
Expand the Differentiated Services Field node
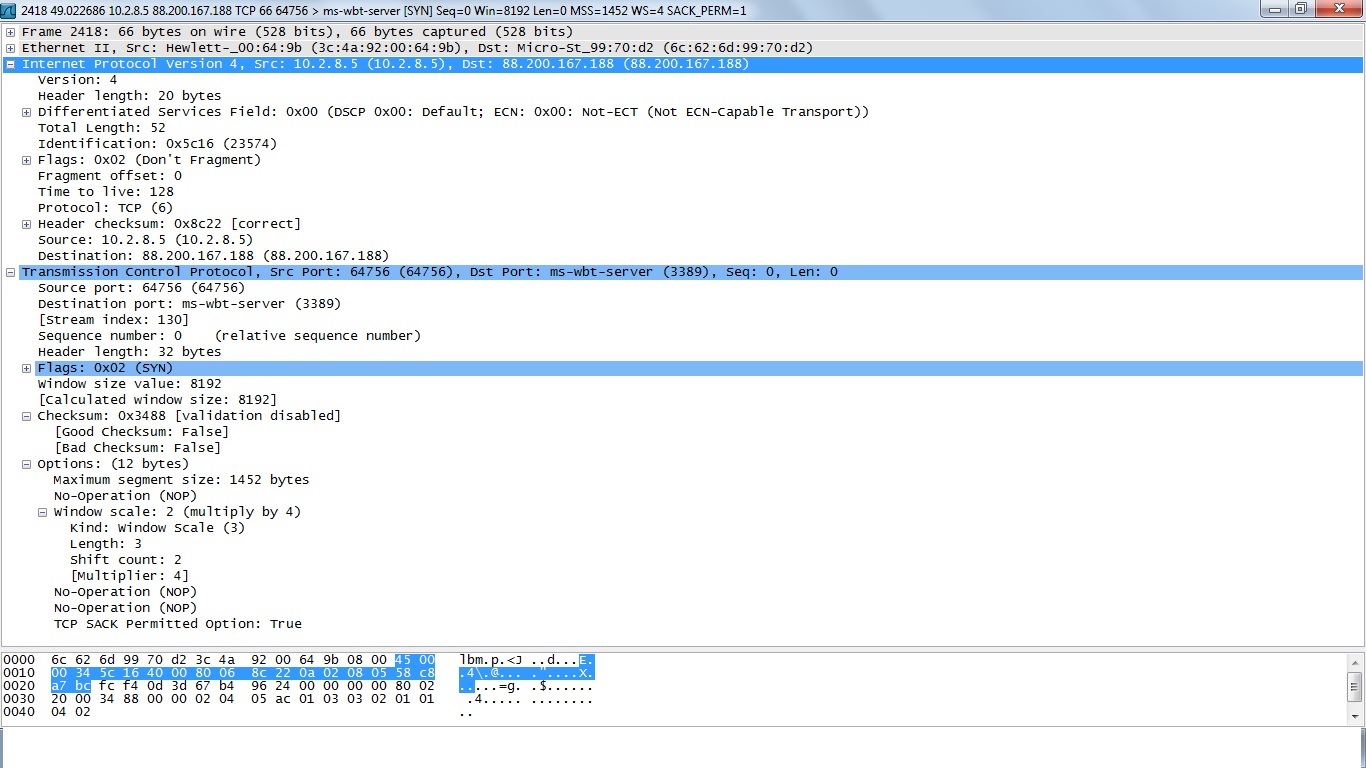[x=27, y=112]
